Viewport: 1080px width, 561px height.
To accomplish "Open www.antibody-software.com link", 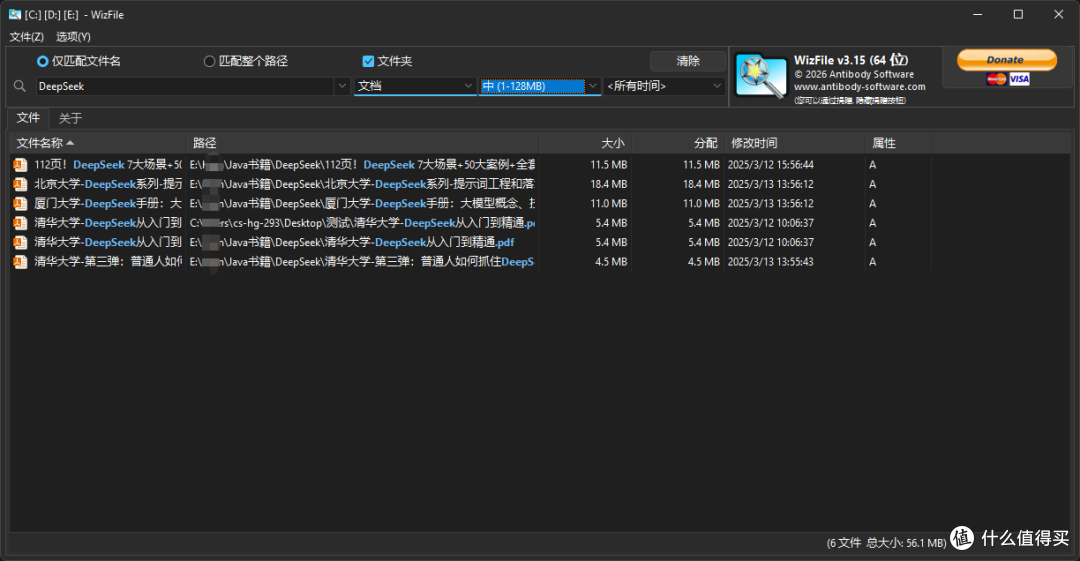I will (860, 87).
